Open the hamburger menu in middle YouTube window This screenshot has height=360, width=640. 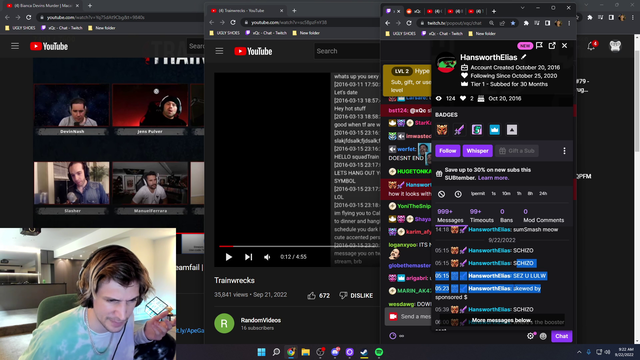pyautogui.click(x=219, y=51)
